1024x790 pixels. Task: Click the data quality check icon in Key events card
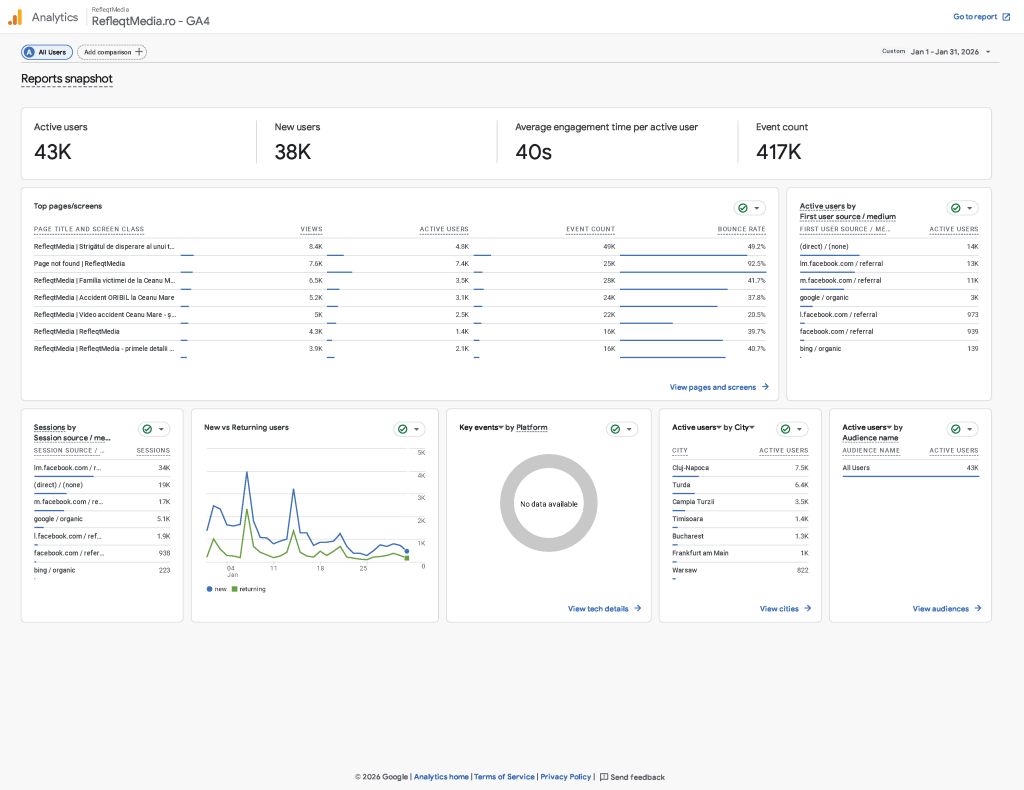pyautogui.click(x=615, y=429)
